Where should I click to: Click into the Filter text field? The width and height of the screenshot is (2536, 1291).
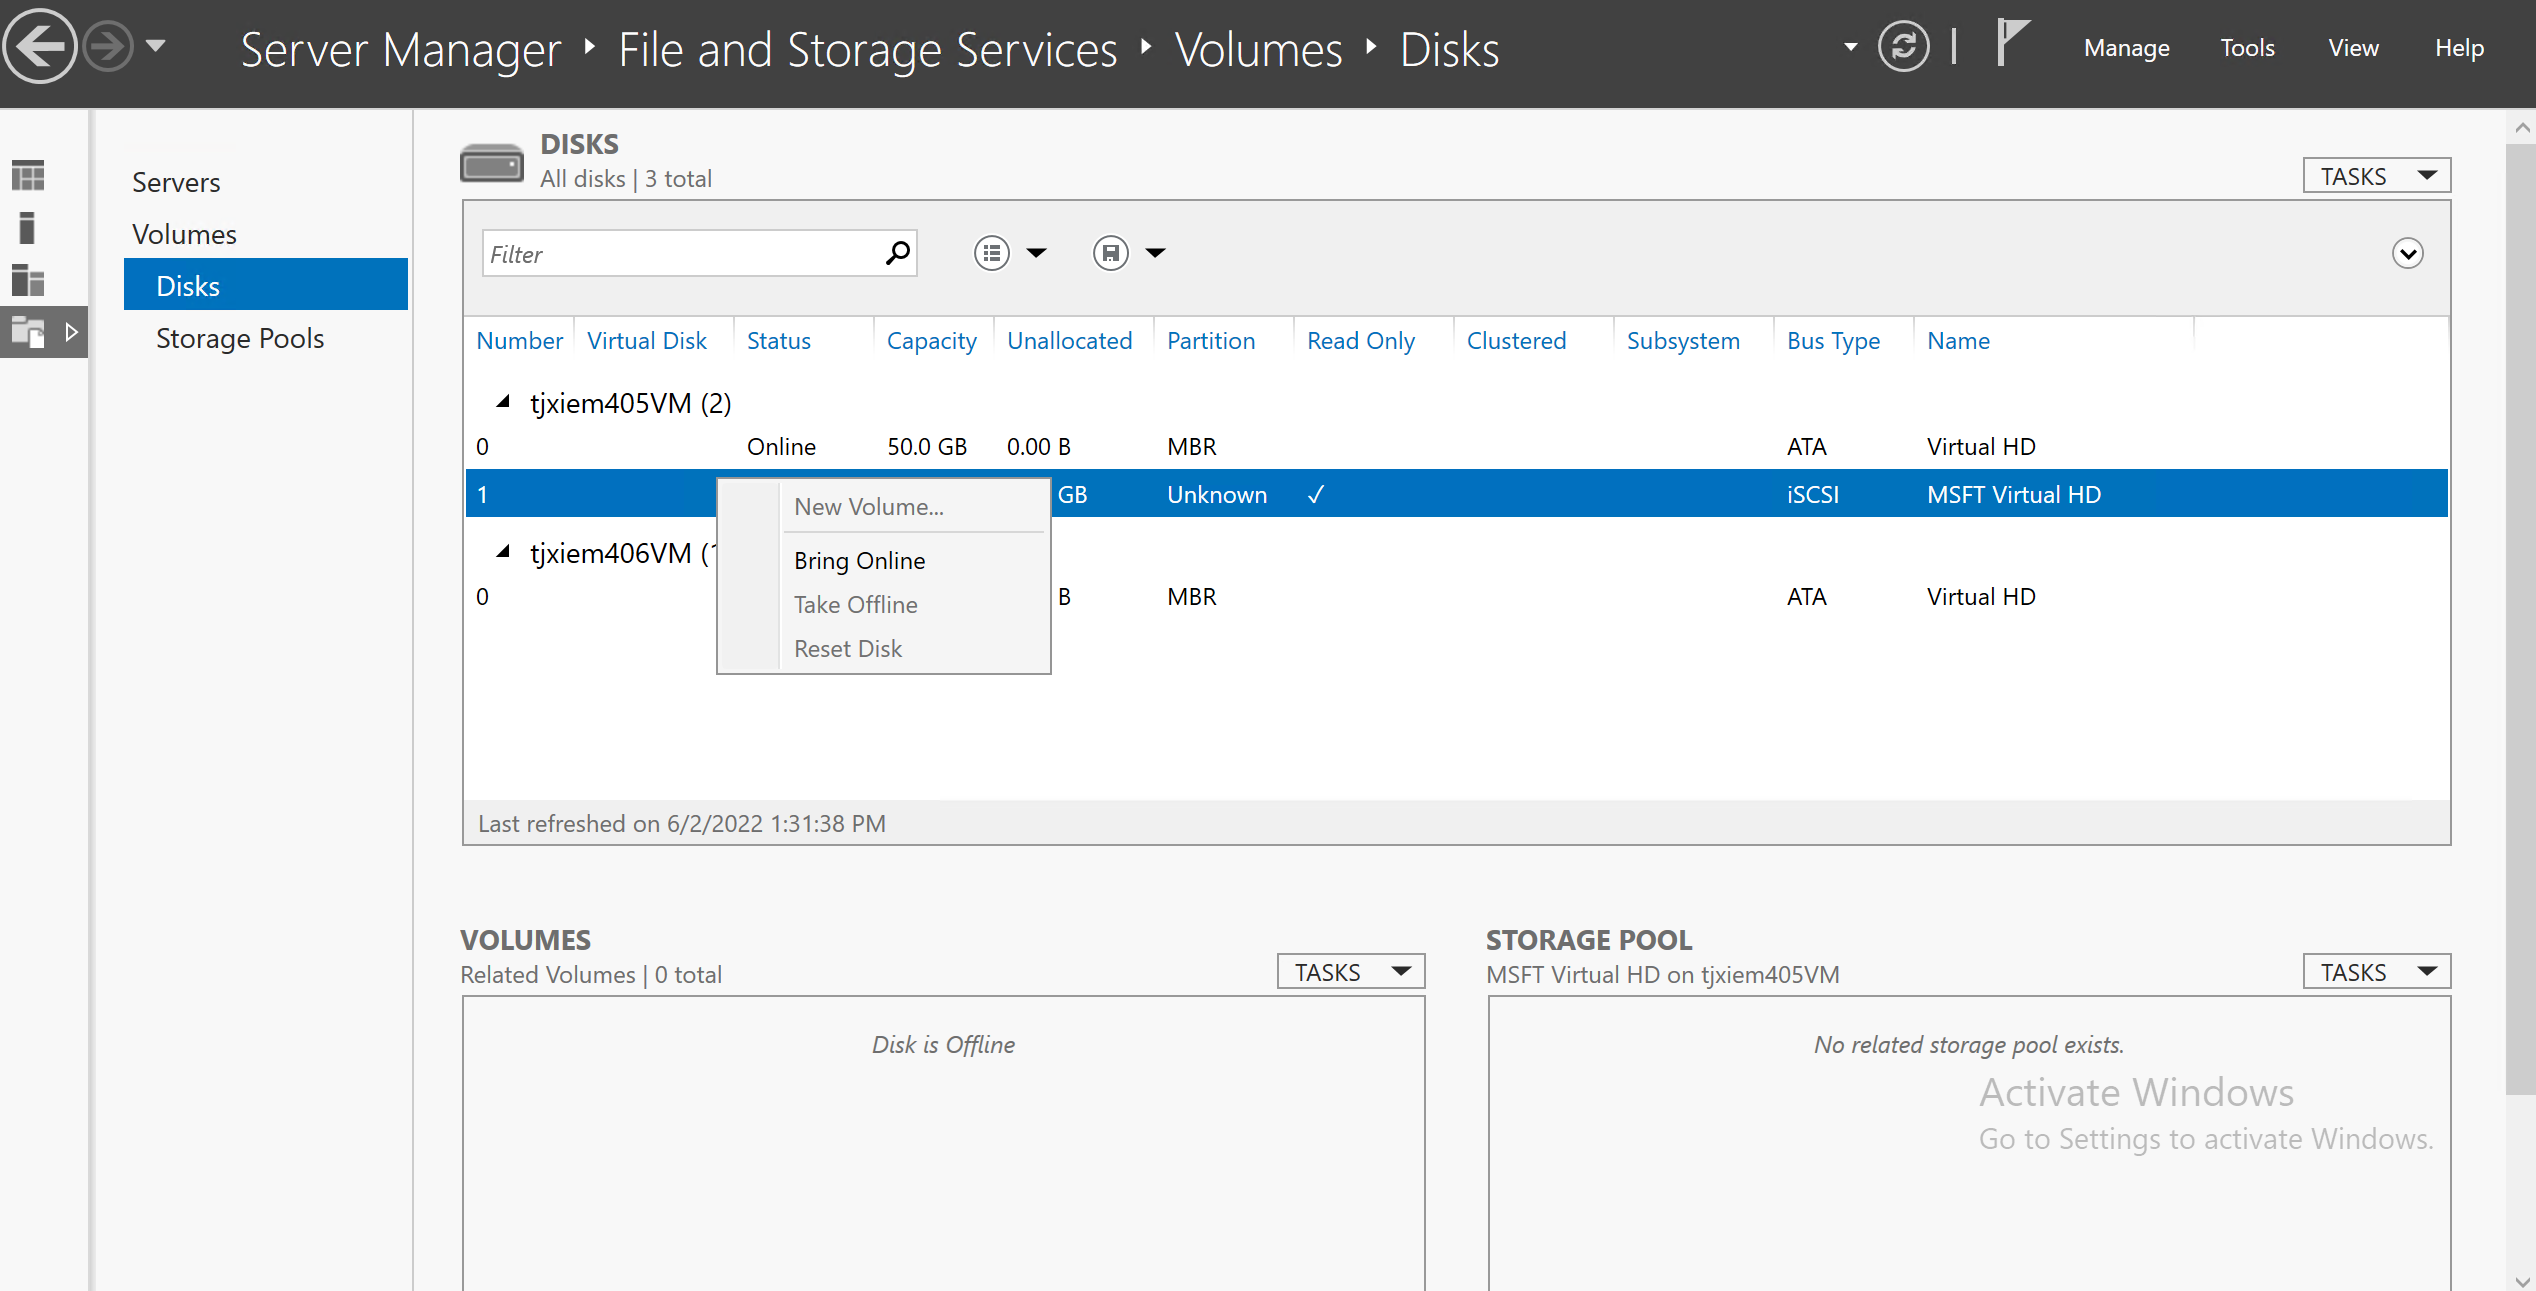pos(680,254)
